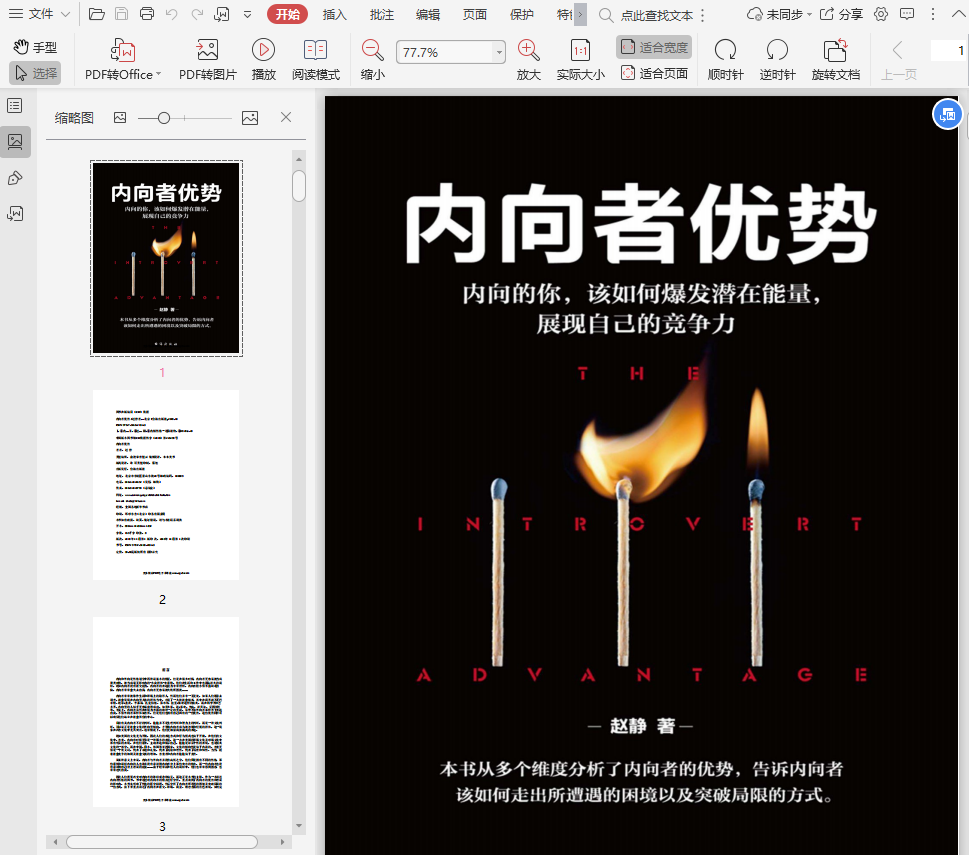This screenshot has width=969, height=855.
Task: Switch to the 插入 tab
Action: coord(334,14)
